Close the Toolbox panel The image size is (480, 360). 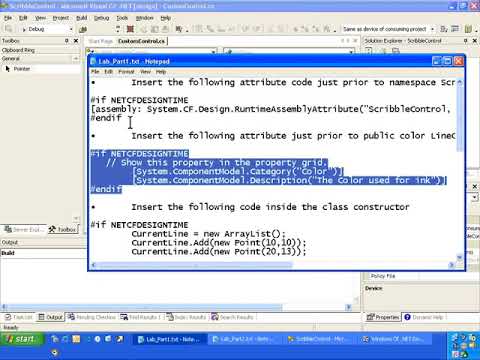(x=76, y=41)
